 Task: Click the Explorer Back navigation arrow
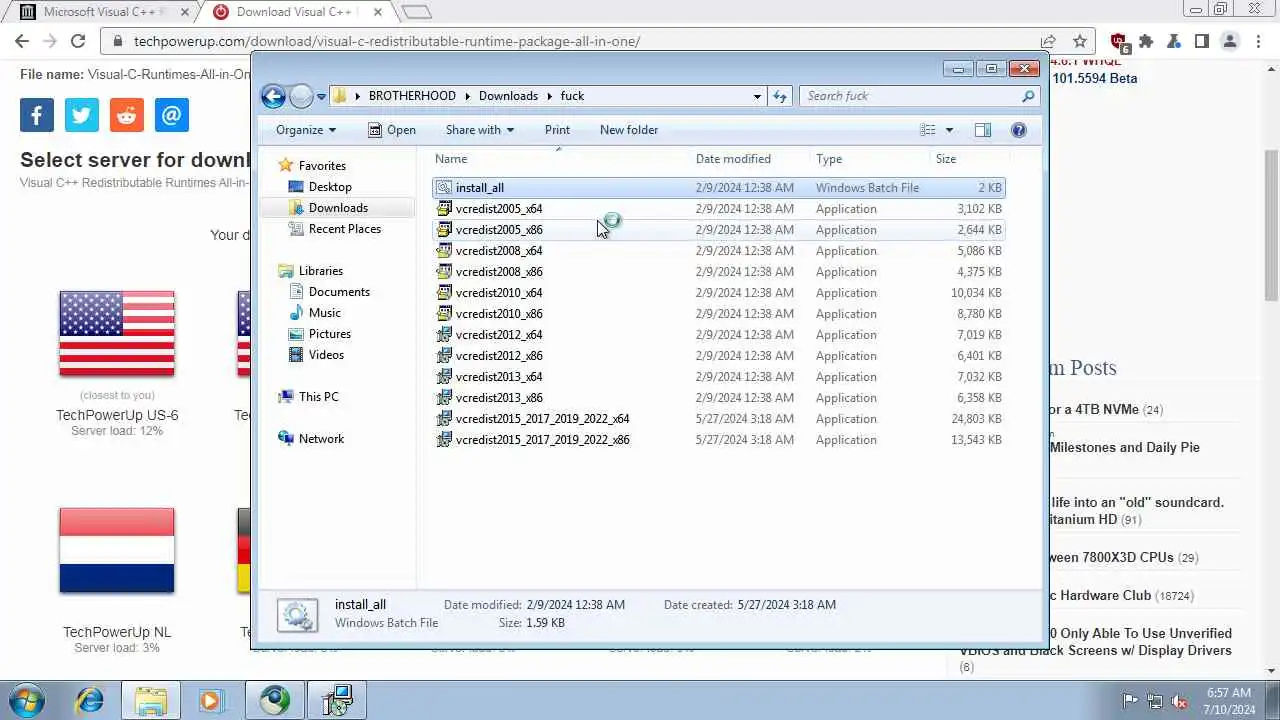coord(273,96)
